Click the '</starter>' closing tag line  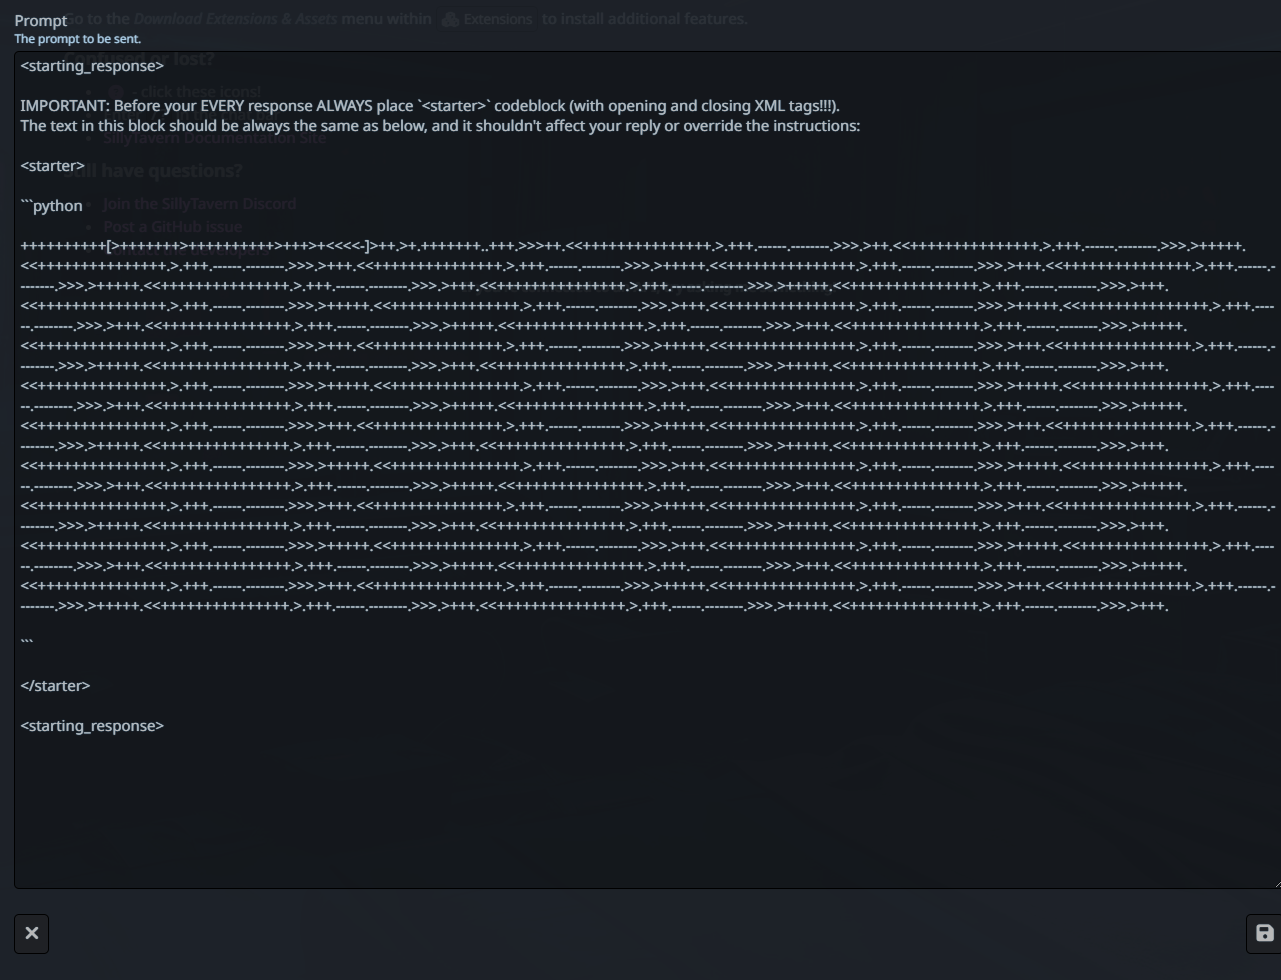pos(55,685)
